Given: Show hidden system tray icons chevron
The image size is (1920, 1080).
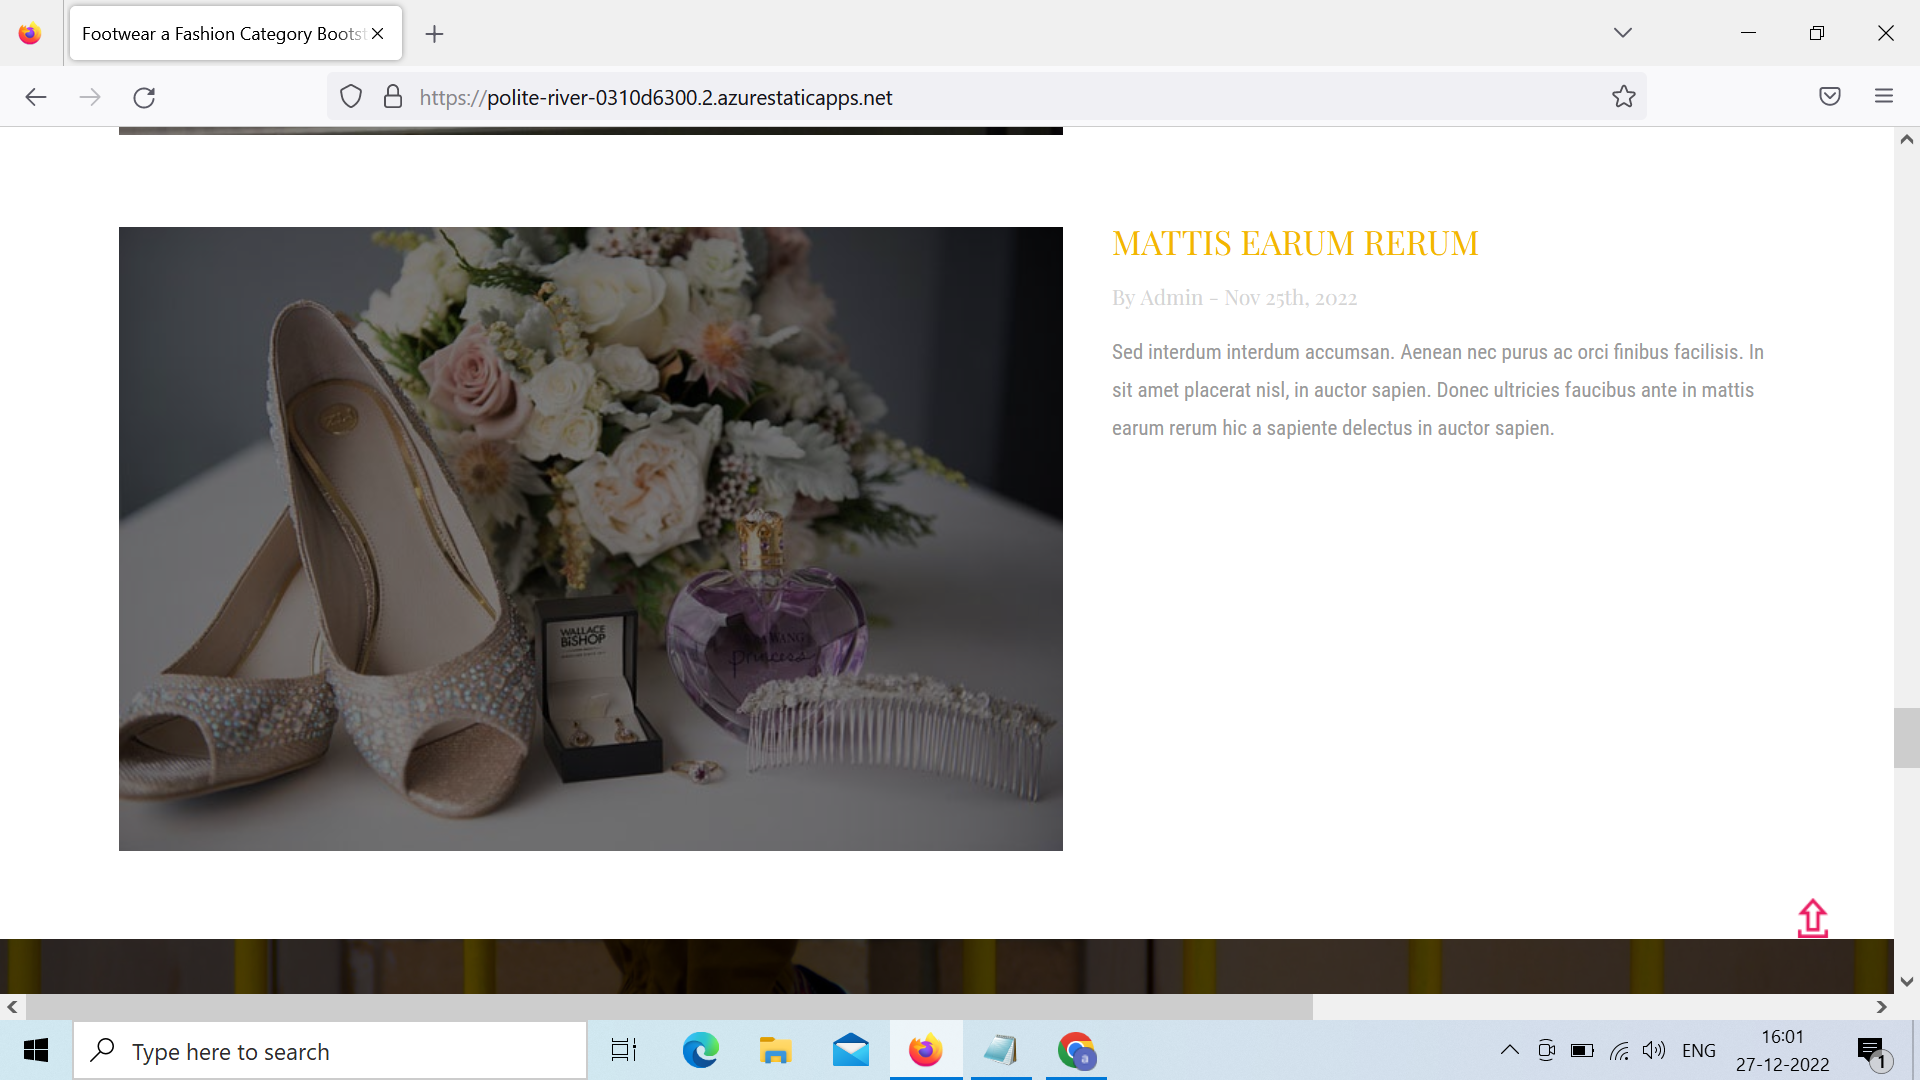Looking at the screenshot, I should point(1509,1050).
